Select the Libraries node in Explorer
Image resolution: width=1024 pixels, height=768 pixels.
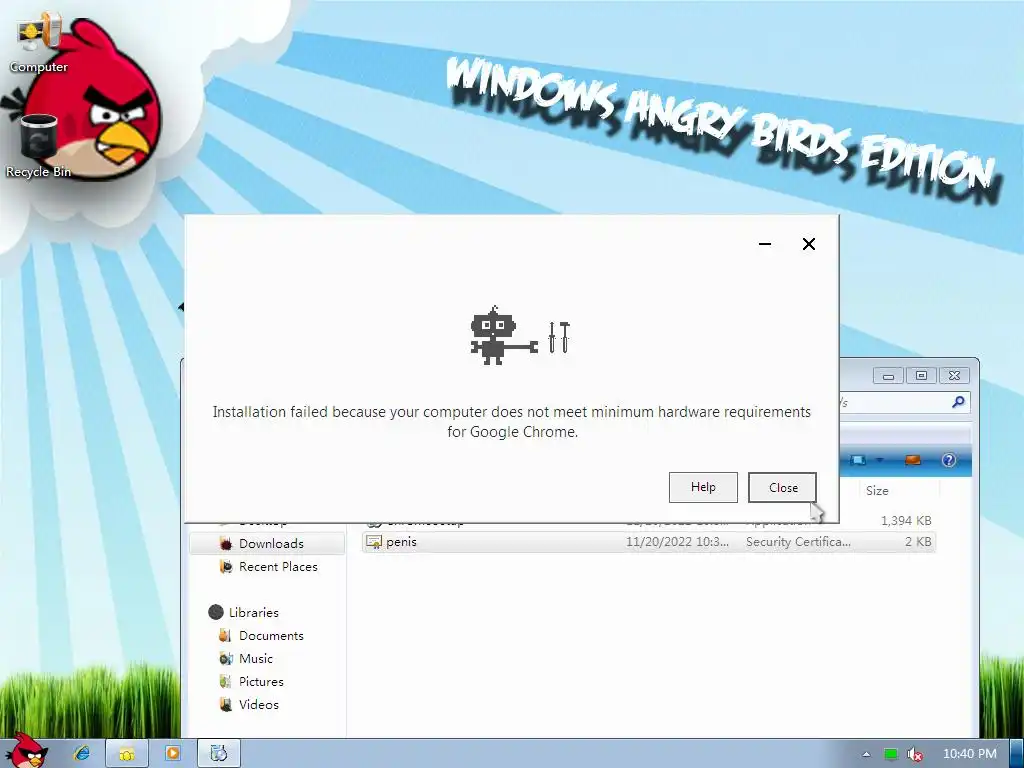(x=253, y=613)
